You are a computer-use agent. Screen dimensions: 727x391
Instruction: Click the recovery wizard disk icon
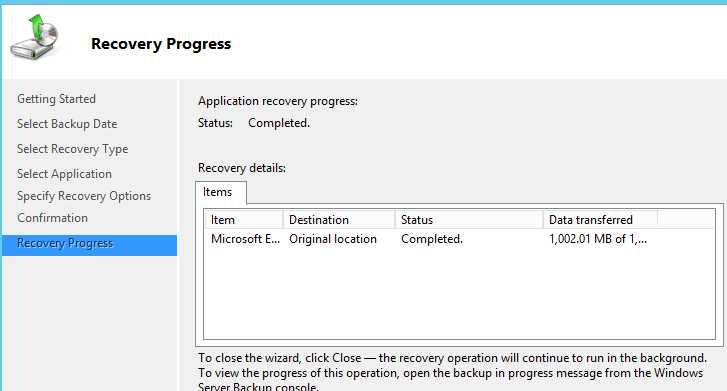(x=35, y=38)
